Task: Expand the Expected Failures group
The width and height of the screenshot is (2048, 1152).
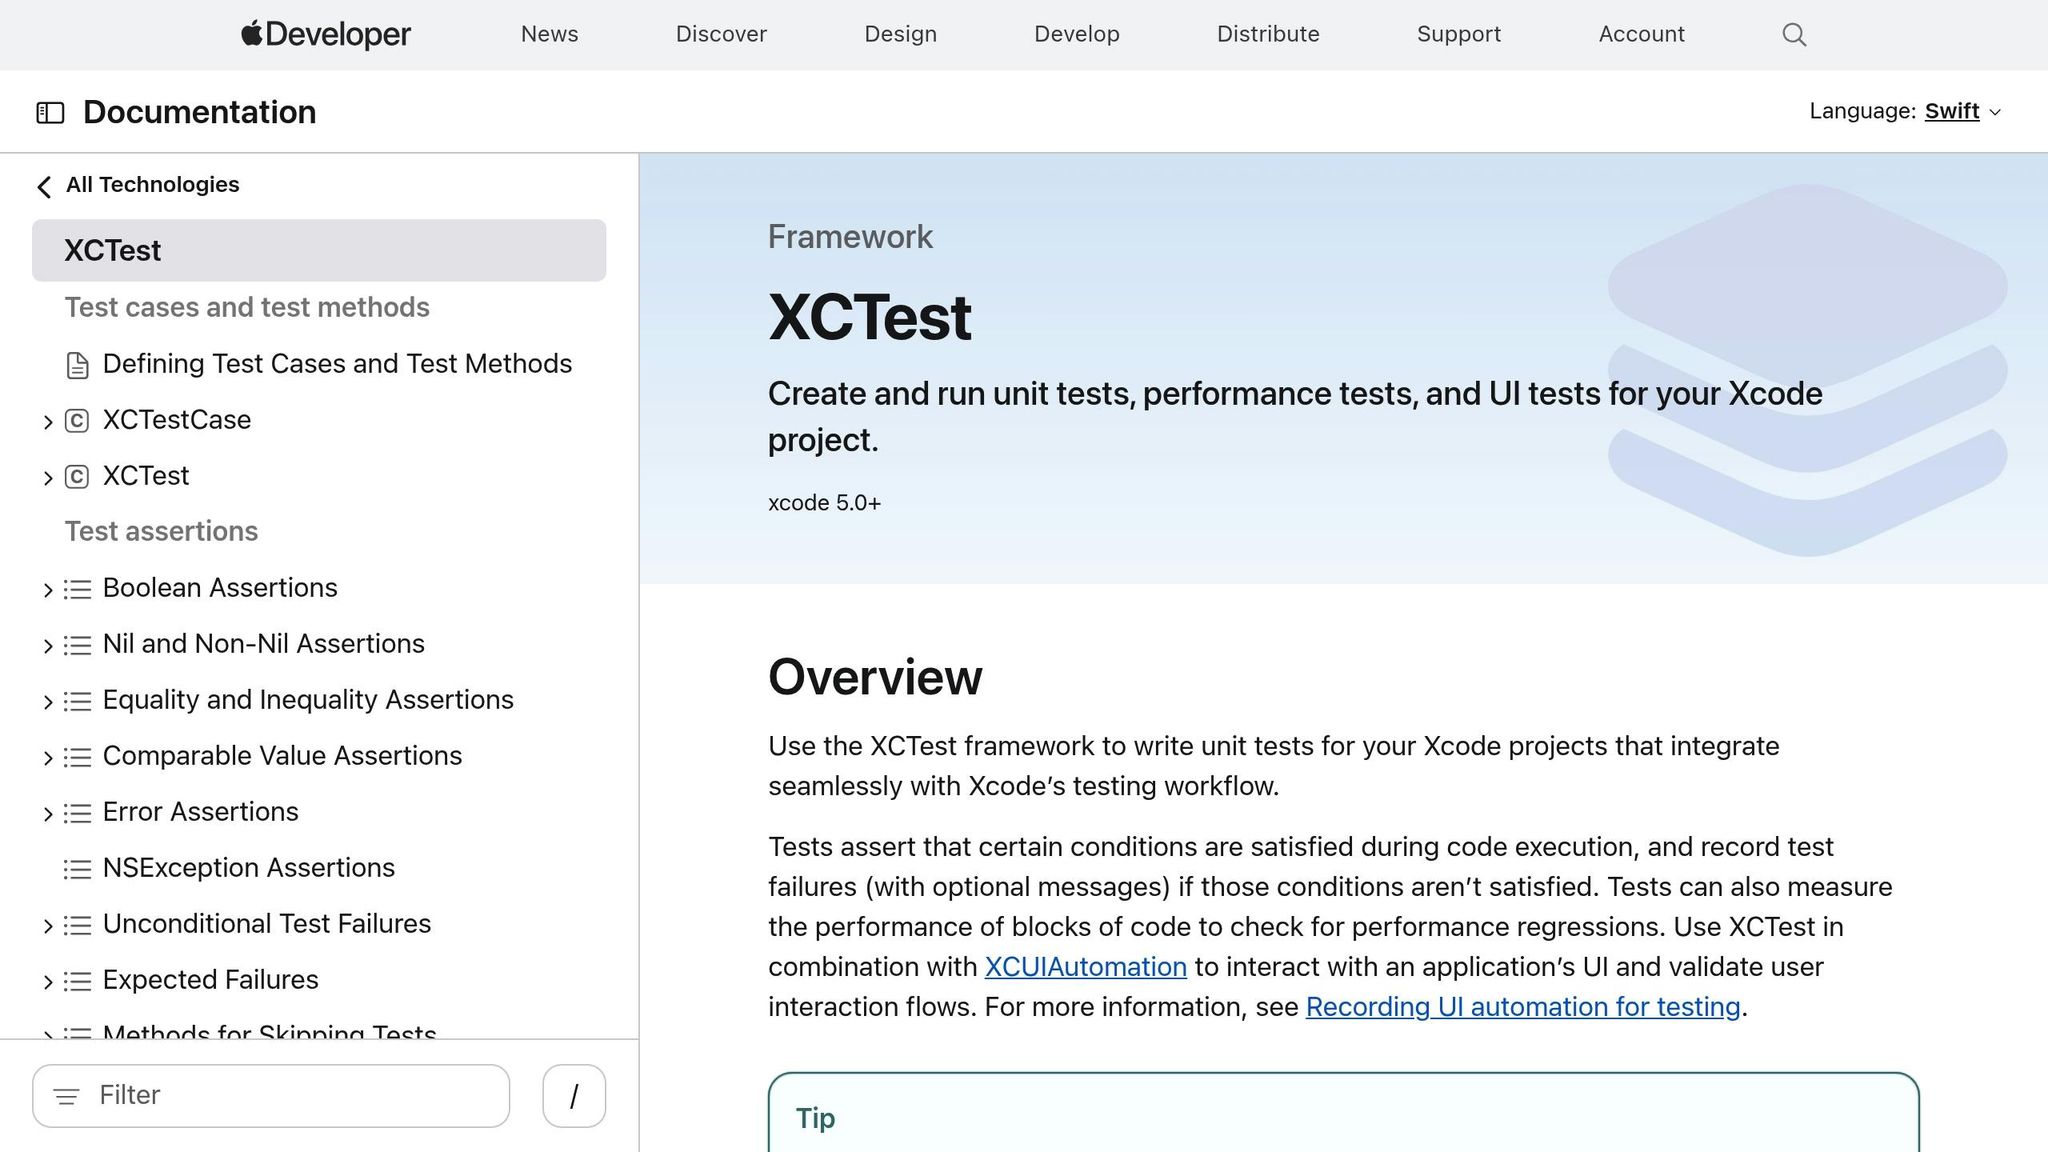Action: 47,982
